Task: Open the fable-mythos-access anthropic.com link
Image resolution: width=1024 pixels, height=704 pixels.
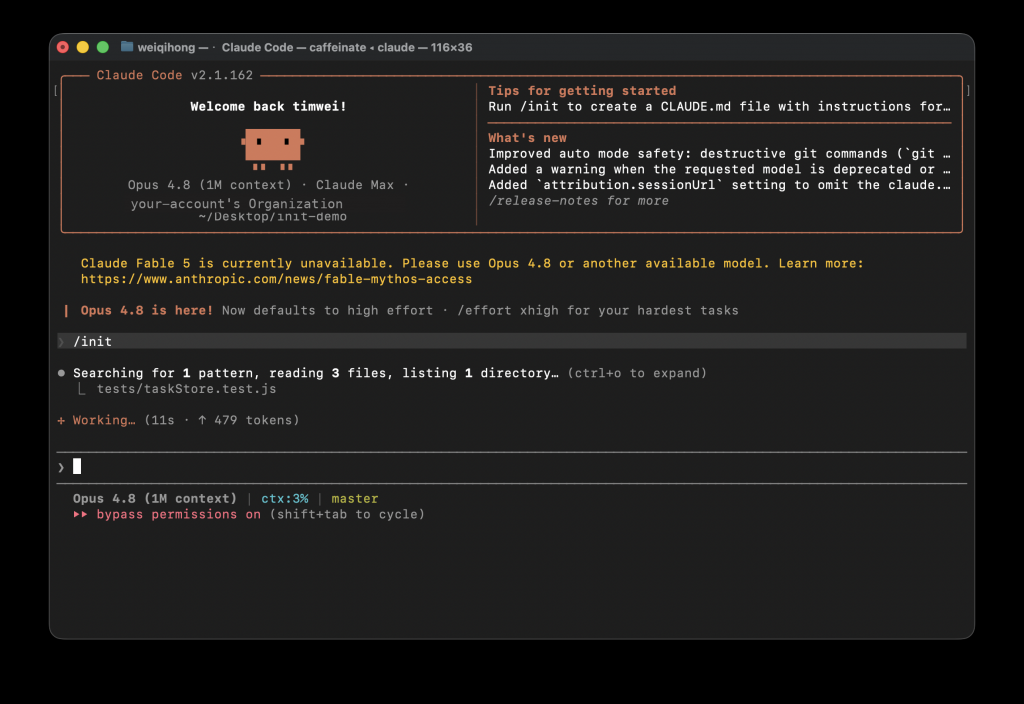Action: [276, 279]
